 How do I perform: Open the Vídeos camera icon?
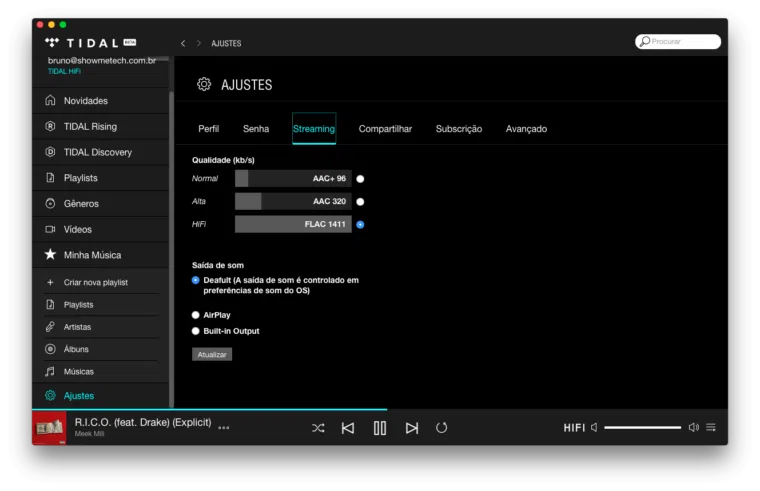[50, 229]
